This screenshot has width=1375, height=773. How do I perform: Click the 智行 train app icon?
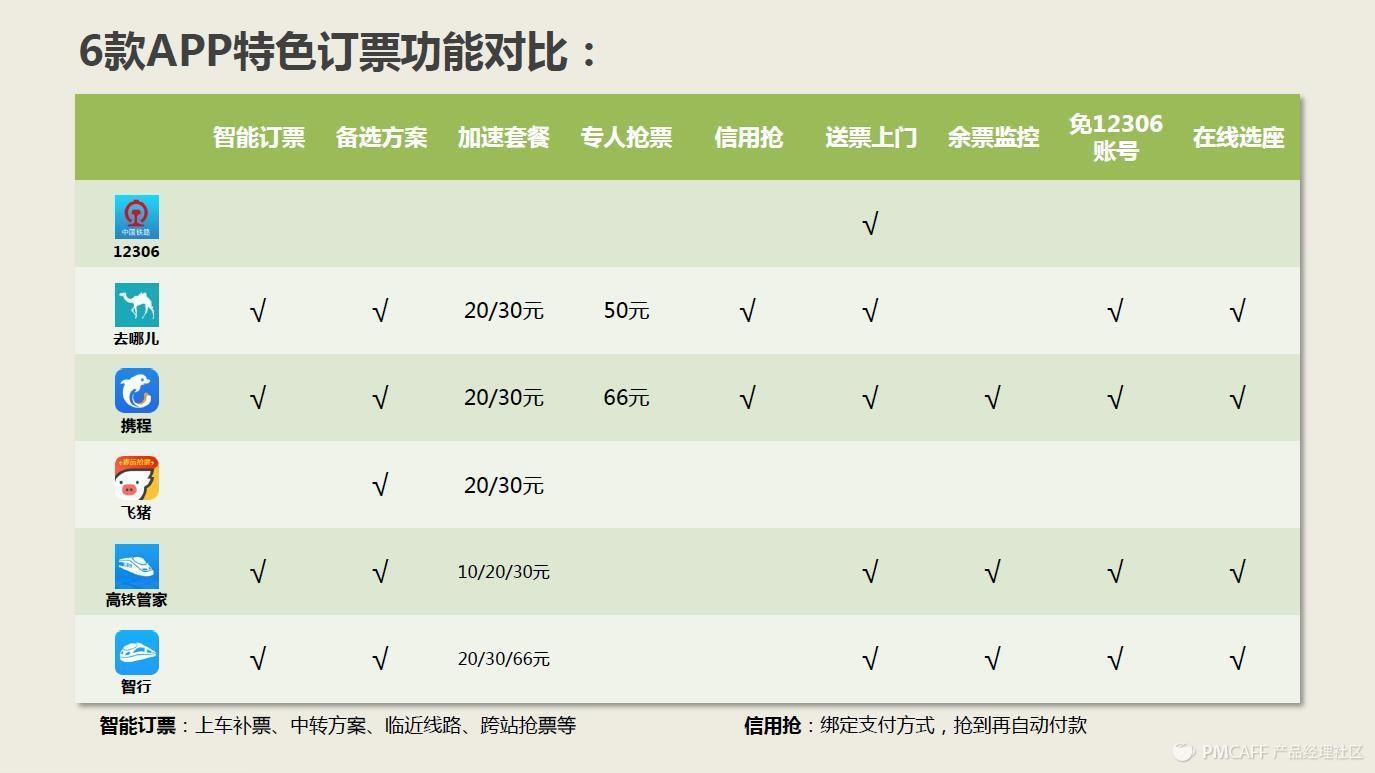(x=136, y=652)
